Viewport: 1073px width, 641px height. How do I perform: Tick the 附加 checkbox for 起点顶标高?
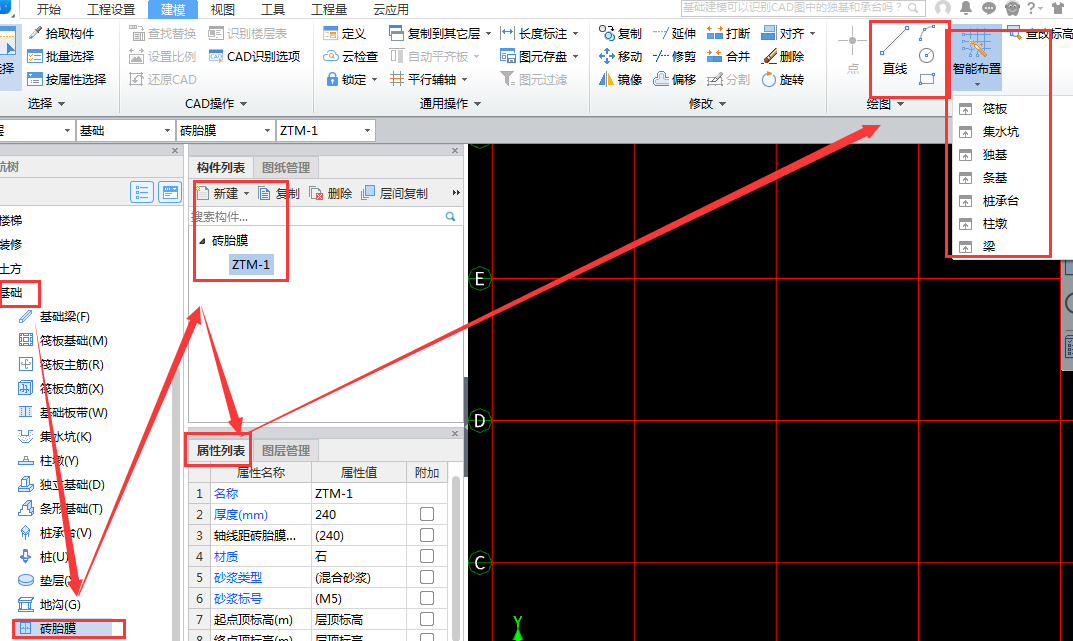427,619
